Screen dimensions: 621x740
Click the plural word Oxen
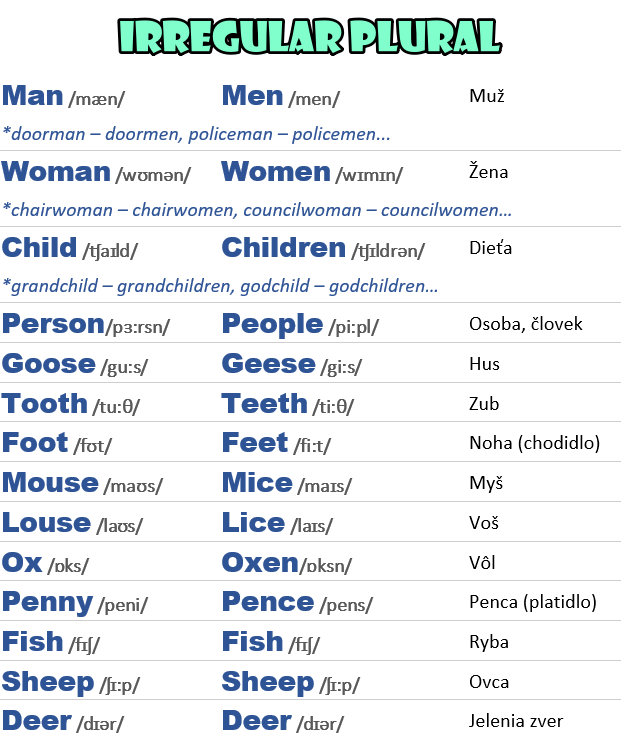tap(260, 563)
